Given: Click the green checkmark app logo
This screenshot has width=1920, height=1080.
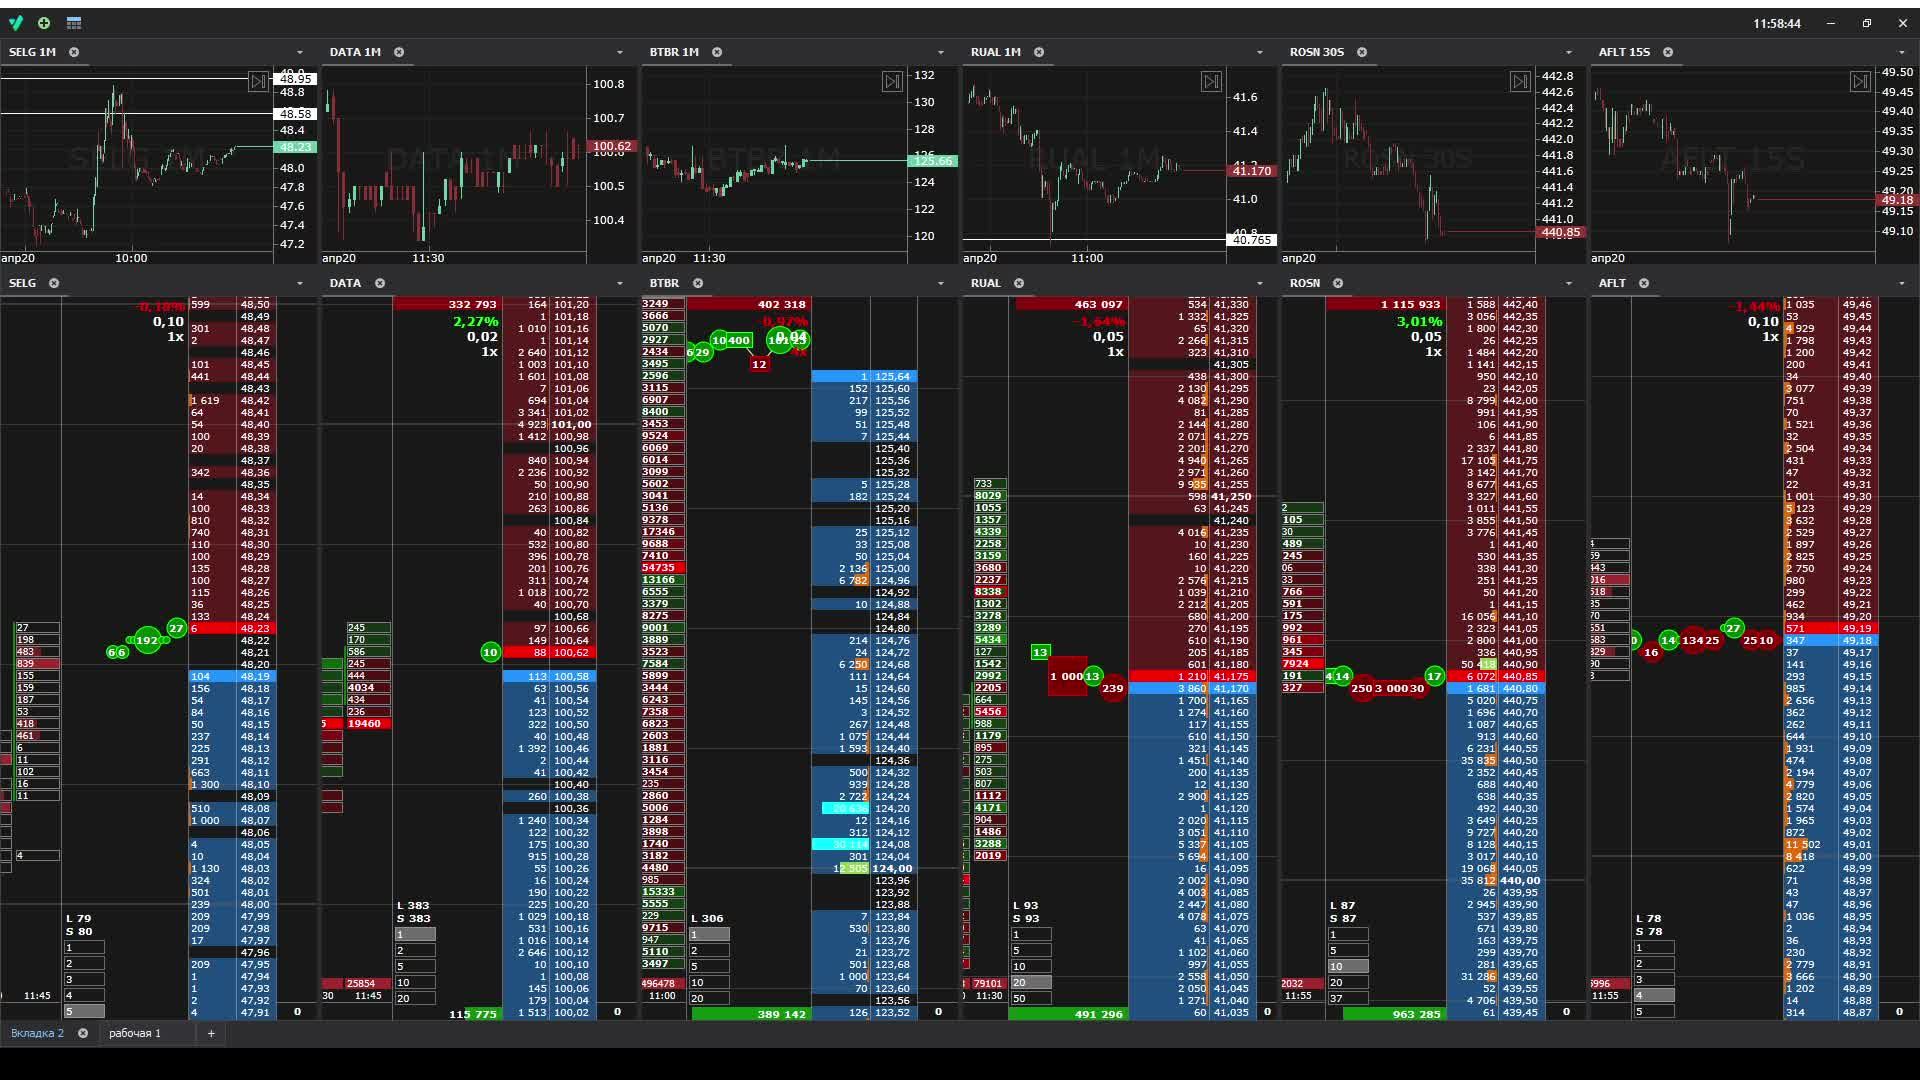Looking at the screenshot, I should coord(17,23).
